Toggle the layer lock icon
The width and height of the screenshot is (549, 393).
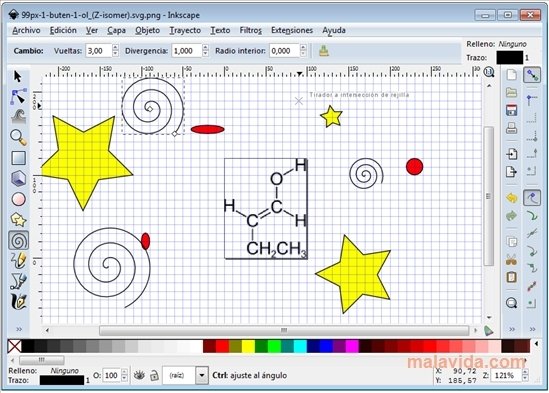[154, 376]
